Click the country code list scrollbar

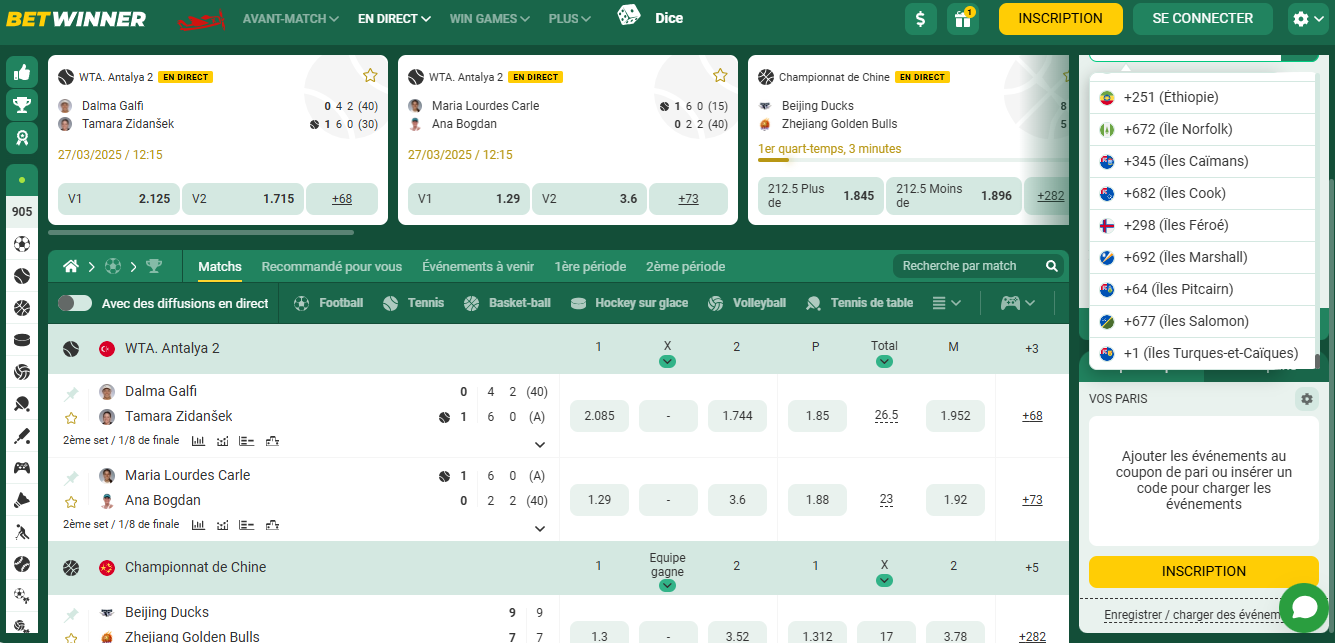point(1317,362)
